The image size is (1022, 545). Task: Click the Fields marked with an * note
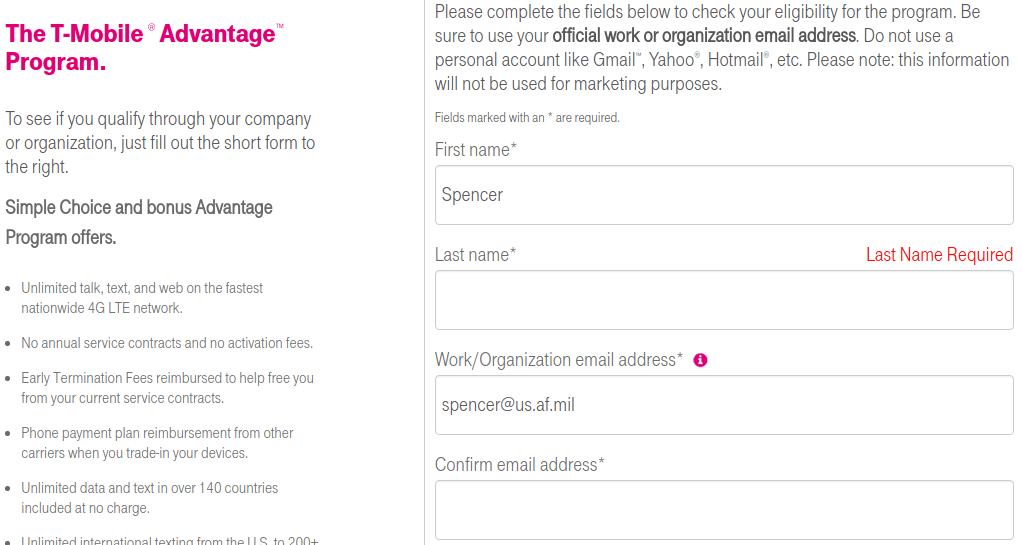pos(527,118)
